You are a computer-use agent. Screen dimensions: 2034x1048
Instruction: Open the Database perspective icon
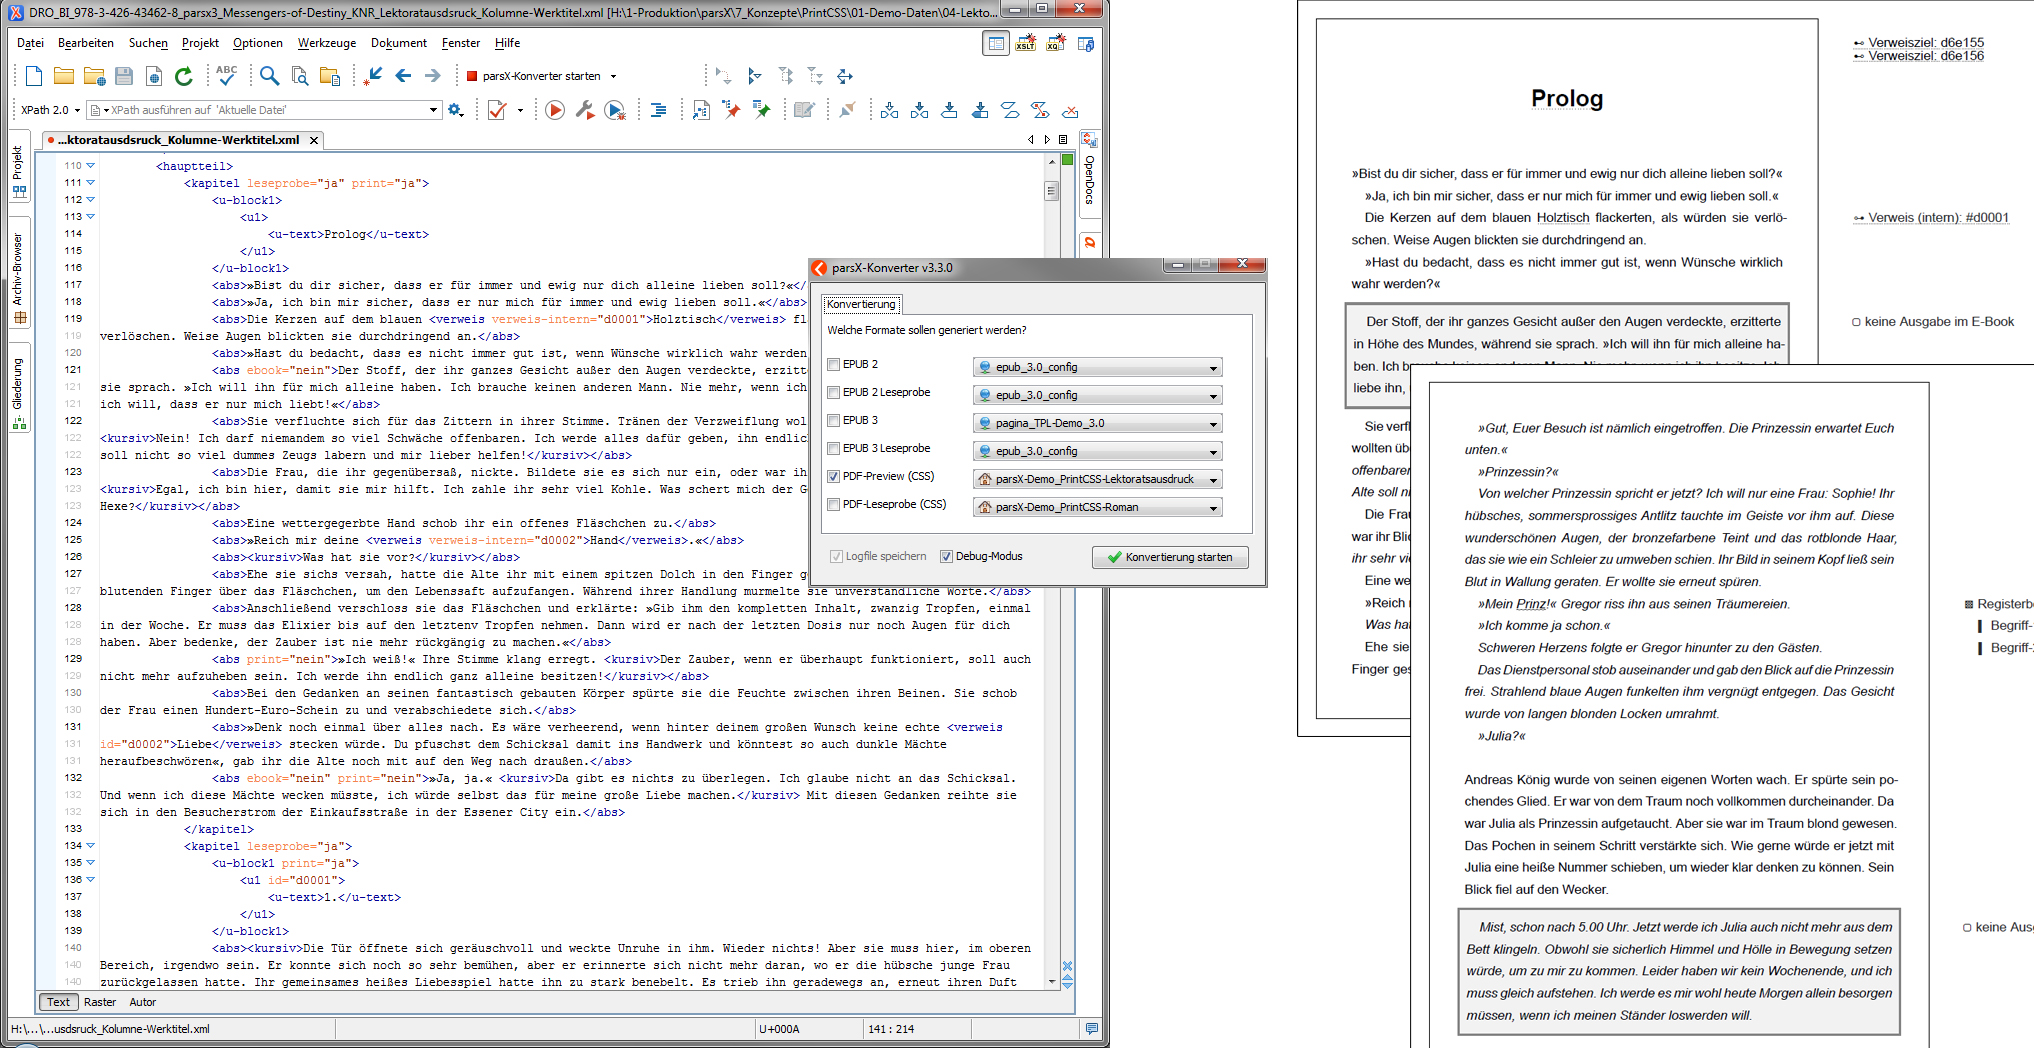point(1086,43)
